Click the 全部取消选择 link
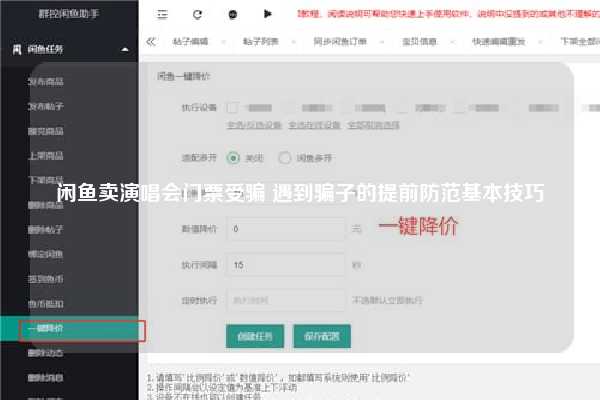Image resolution: width=600 pixels, height=400 pixels. (x=373, y=125)
